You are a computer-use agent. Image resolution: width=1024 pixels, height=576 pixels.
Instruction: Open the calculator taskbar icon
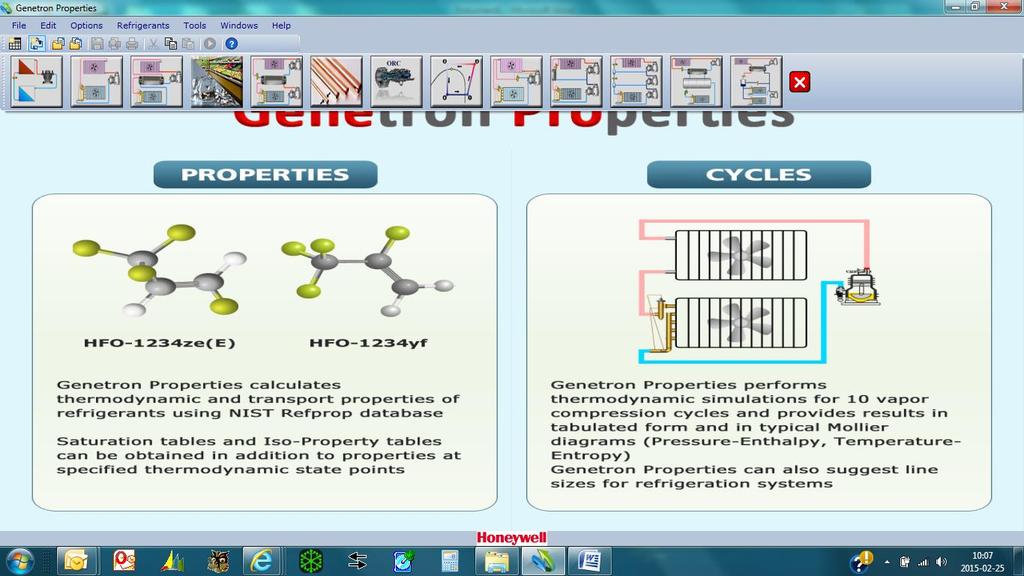449,561
